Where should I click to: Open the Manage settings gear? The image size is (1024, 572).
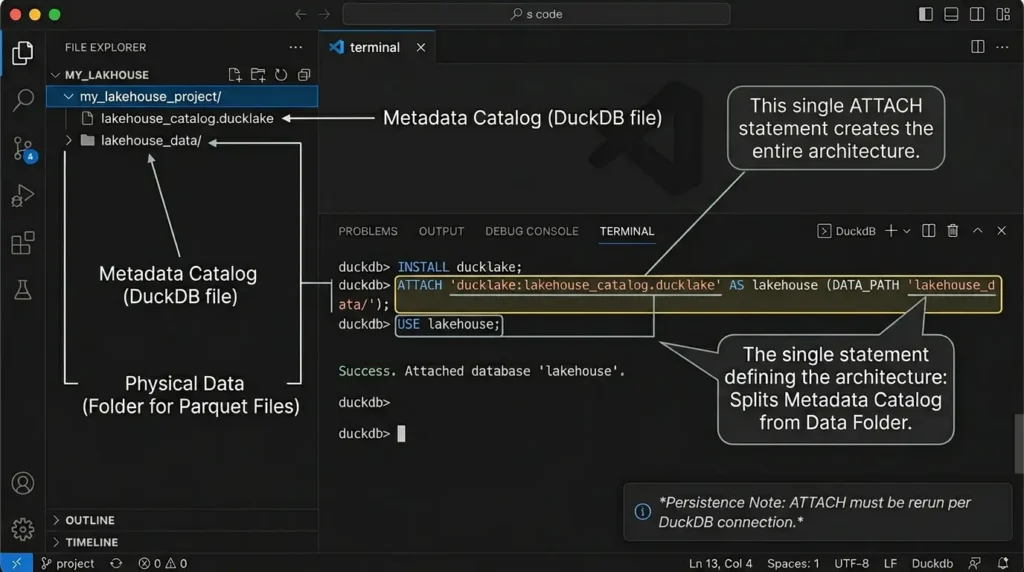click(23, 529)
